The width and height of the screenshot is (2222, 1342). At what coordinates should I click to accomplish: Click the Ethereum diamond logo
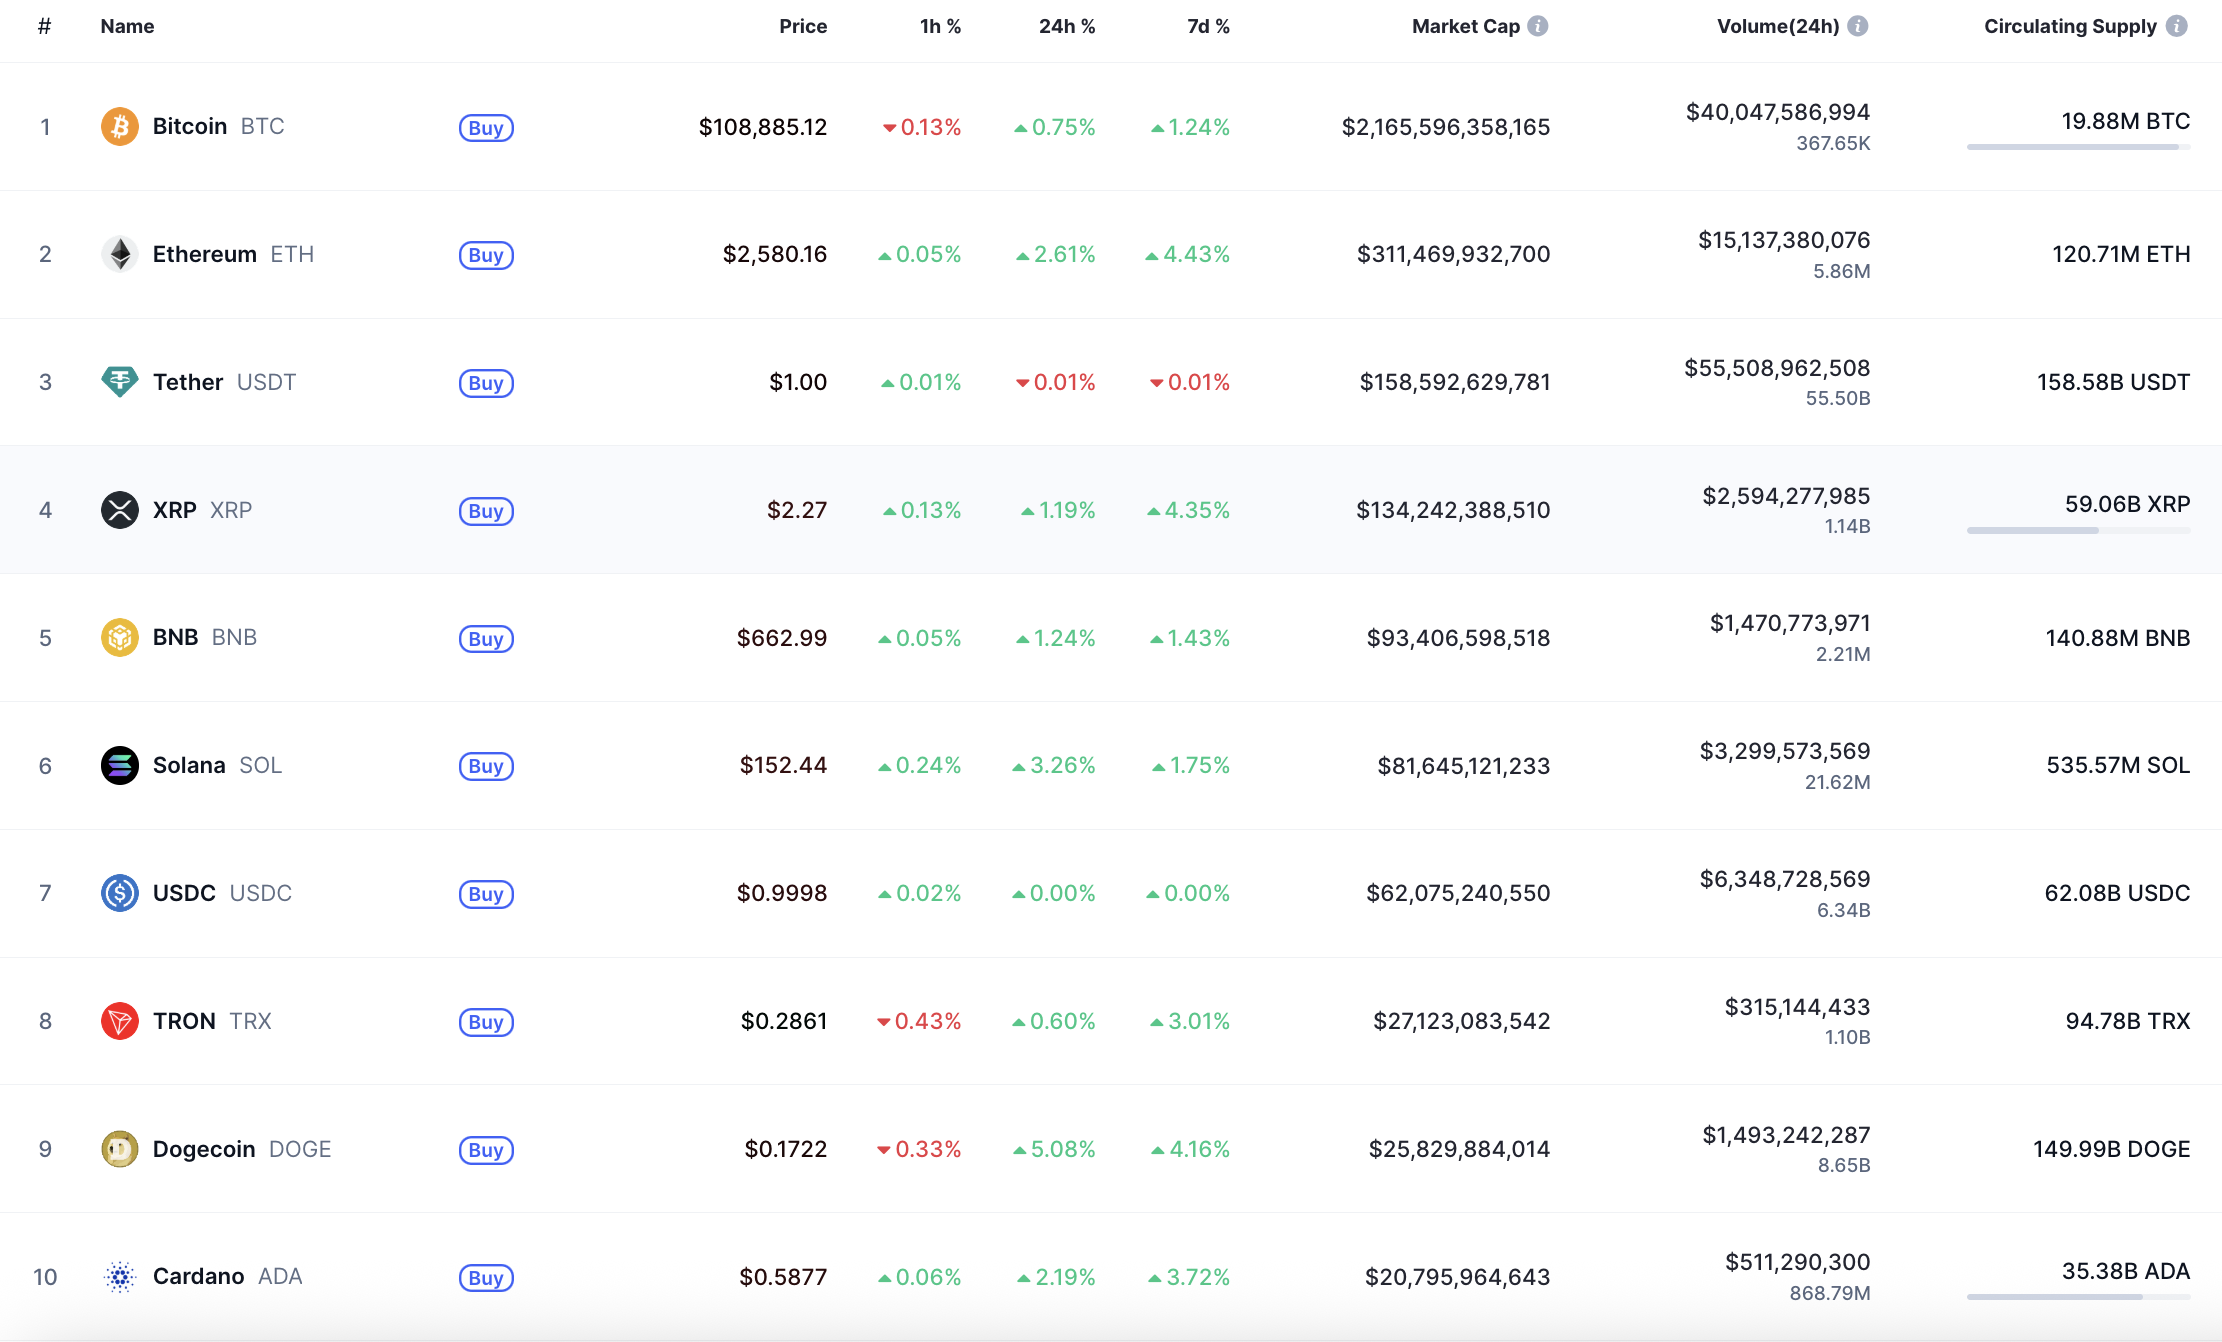click(119, 254)
